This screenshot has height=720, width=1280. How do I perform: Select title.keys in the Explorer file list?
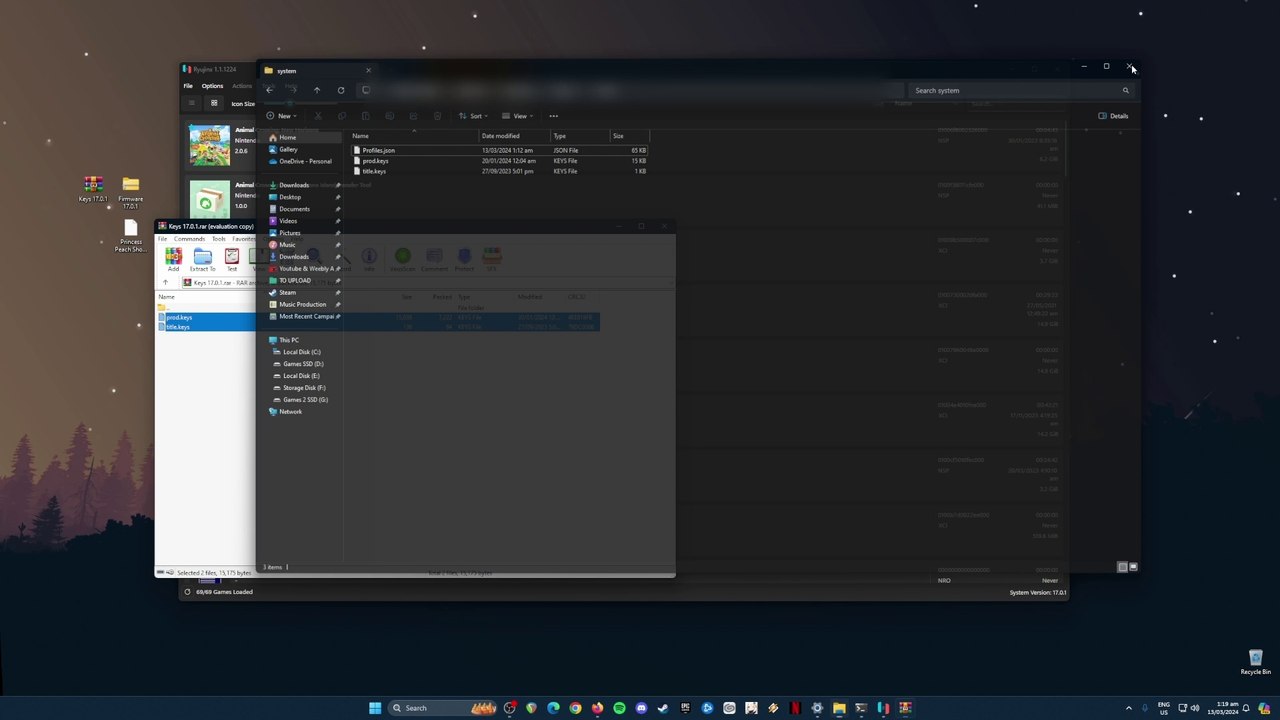(x=500, y=171)
